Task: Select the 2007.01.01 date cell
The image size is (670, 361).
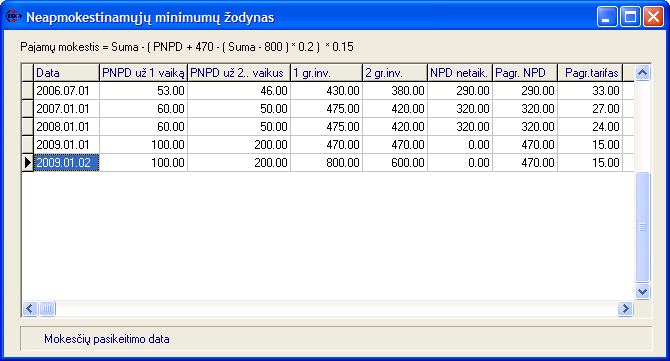Action: tap(66, 109)
